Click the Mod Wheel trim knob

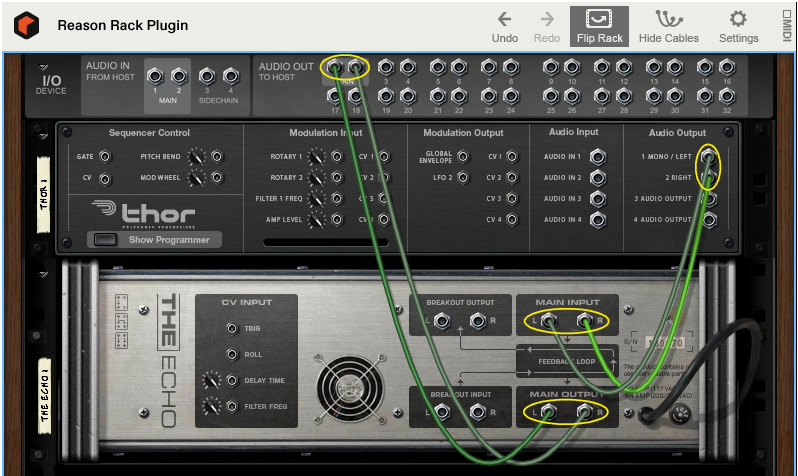coord(196,178)
